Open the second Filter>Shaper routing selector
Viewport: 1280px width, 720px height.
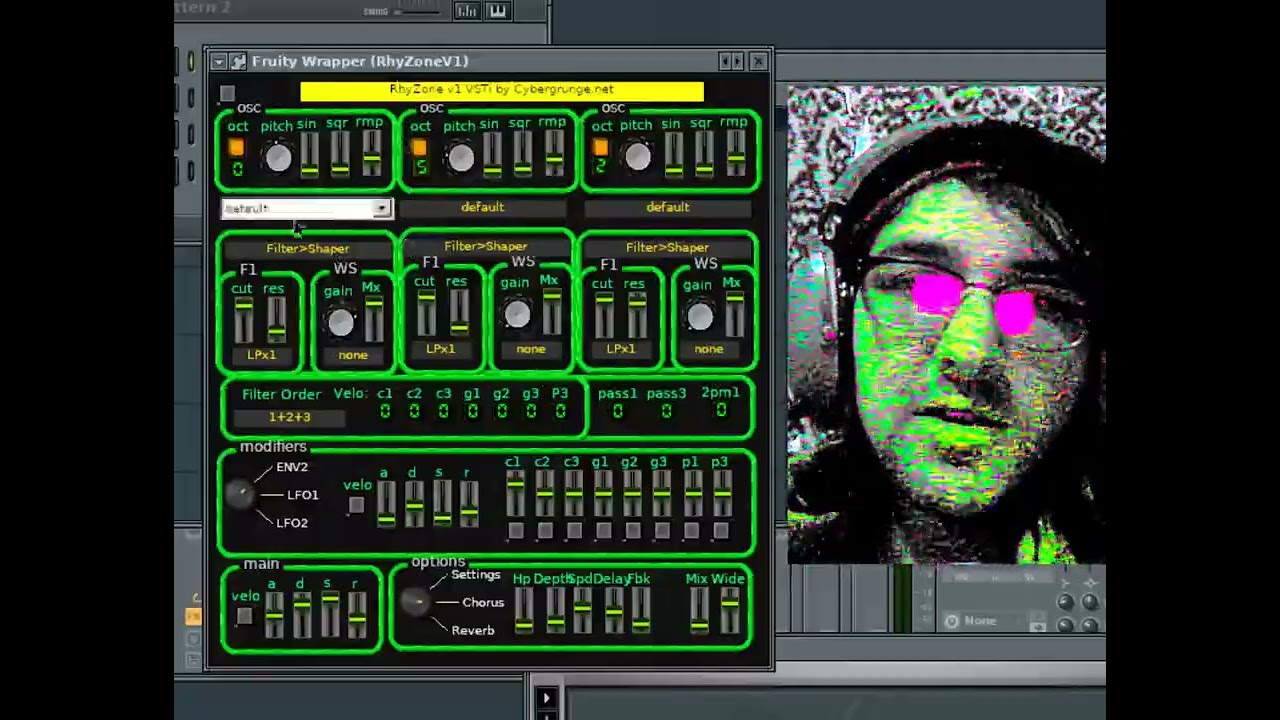click(486, 246)
